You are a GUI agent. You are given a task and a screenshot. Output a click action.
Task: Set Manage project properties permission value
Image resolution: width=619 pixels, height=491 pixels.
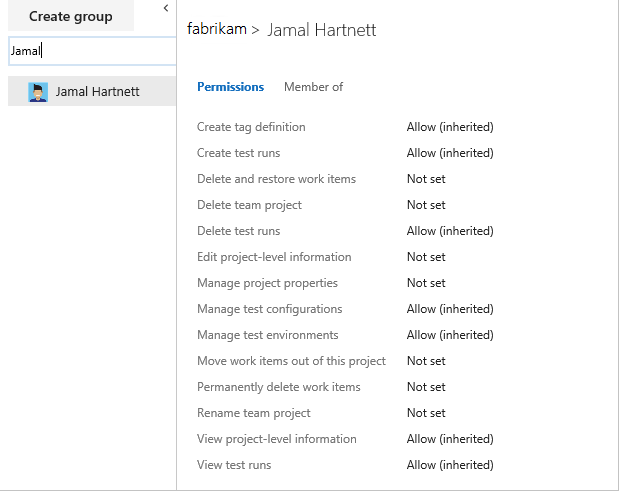pyautogui.click(x=426, y=283)
